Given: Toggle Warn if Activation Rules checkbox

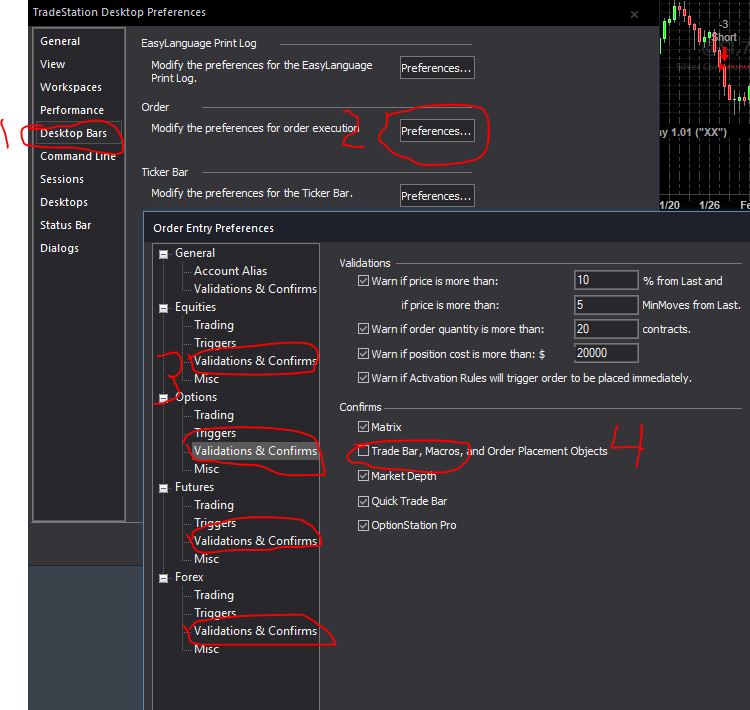Looking at the screenshot, I should pyautogui.click(x=364, y=377).
